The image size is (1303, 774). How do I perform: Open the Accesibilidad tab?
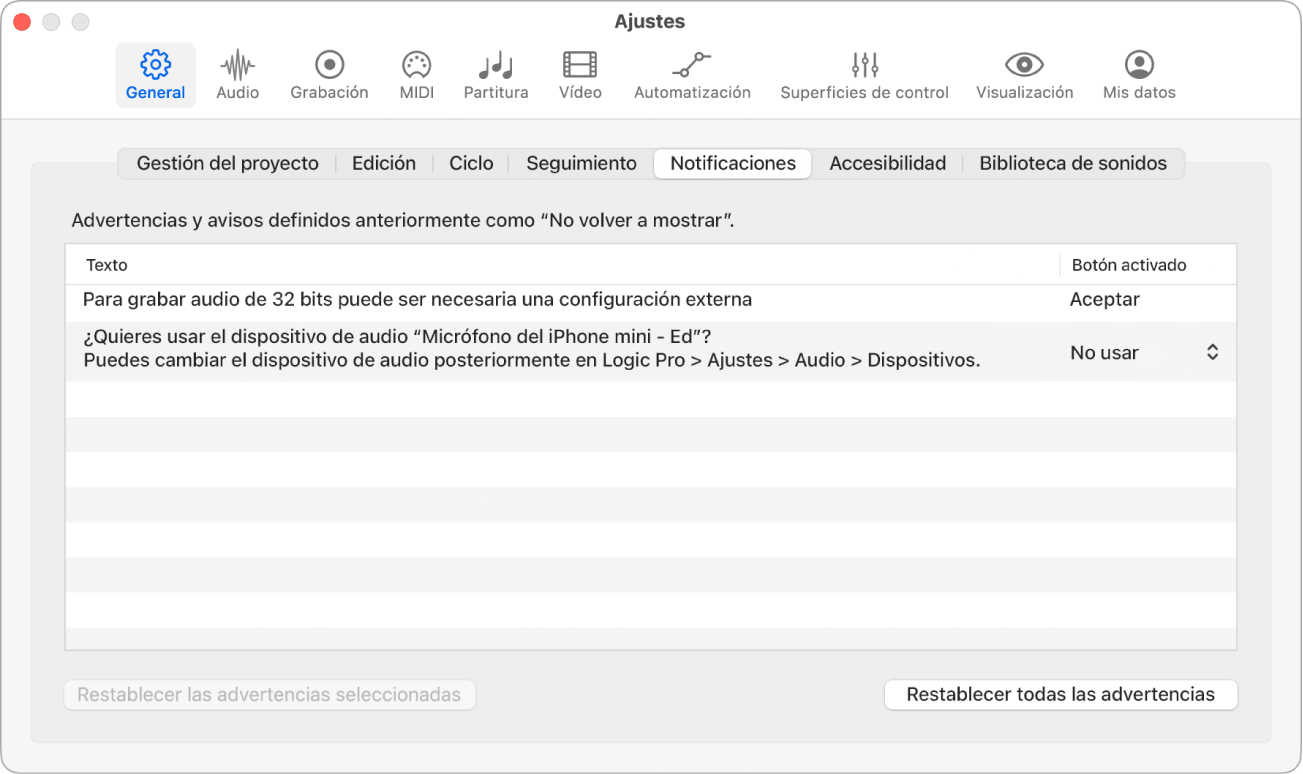[886, 162]
